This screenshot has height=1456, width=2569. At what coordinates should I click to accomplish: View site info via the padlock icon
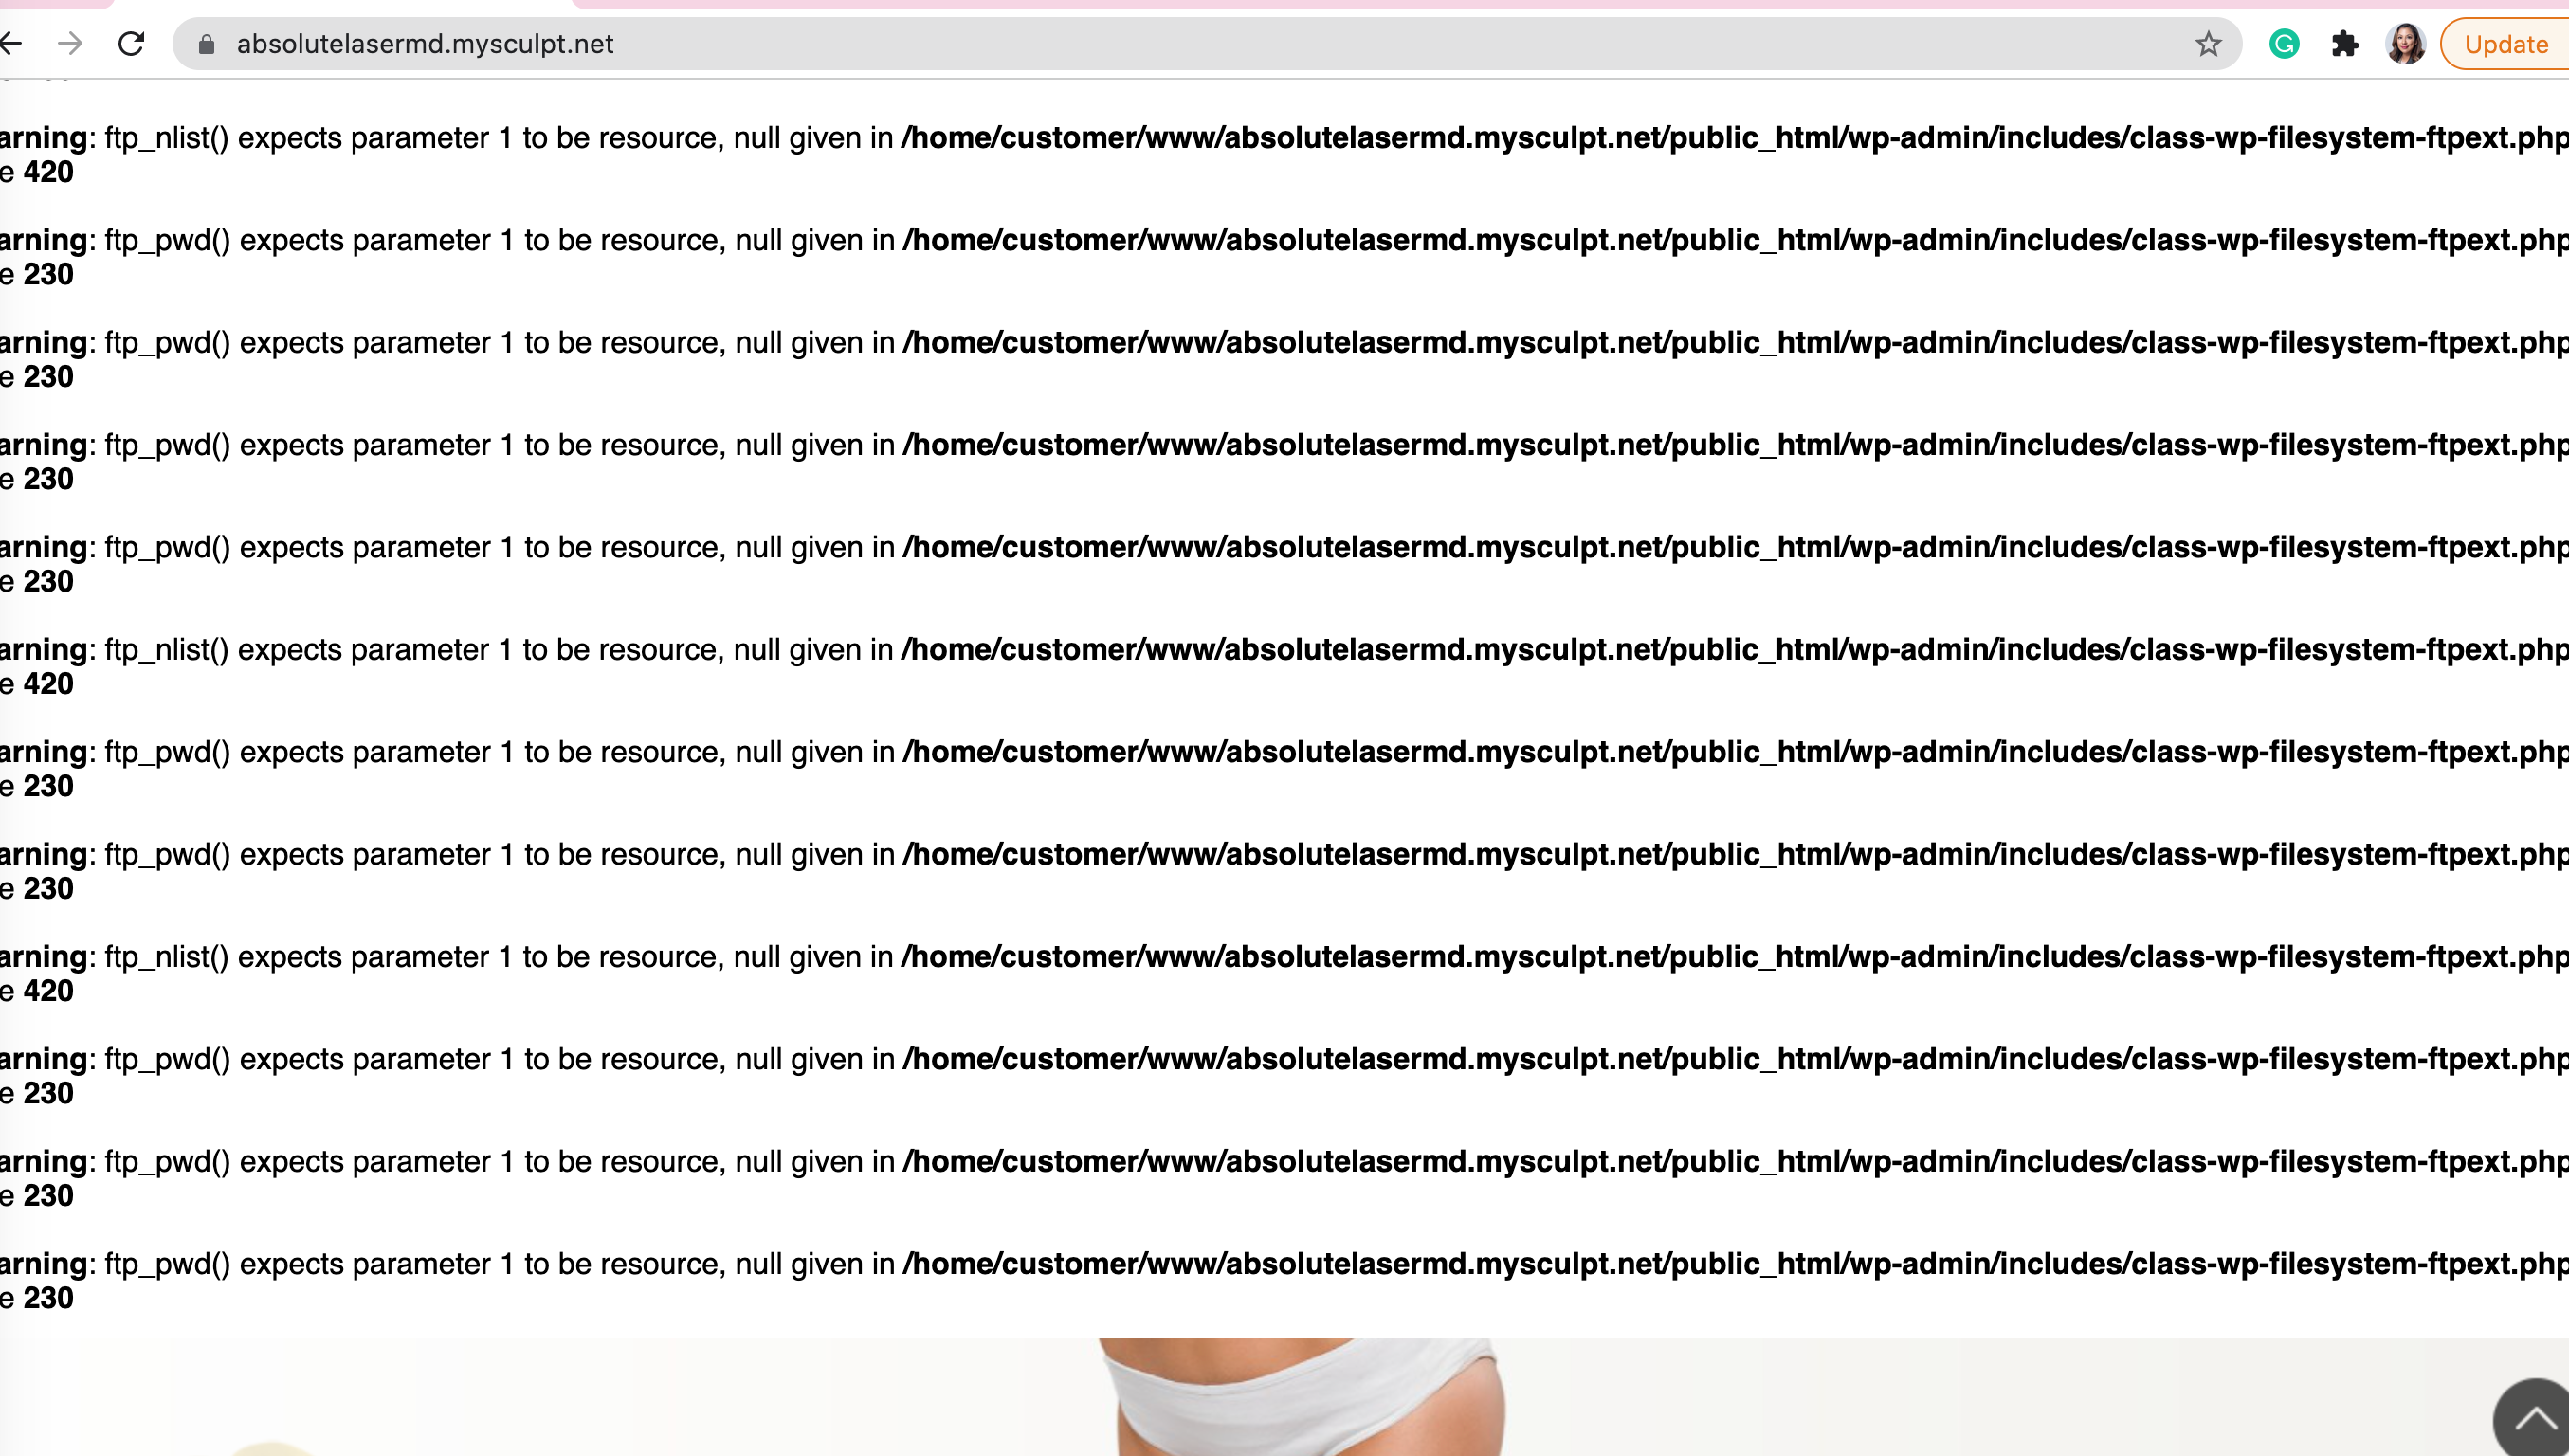(206, 44)
